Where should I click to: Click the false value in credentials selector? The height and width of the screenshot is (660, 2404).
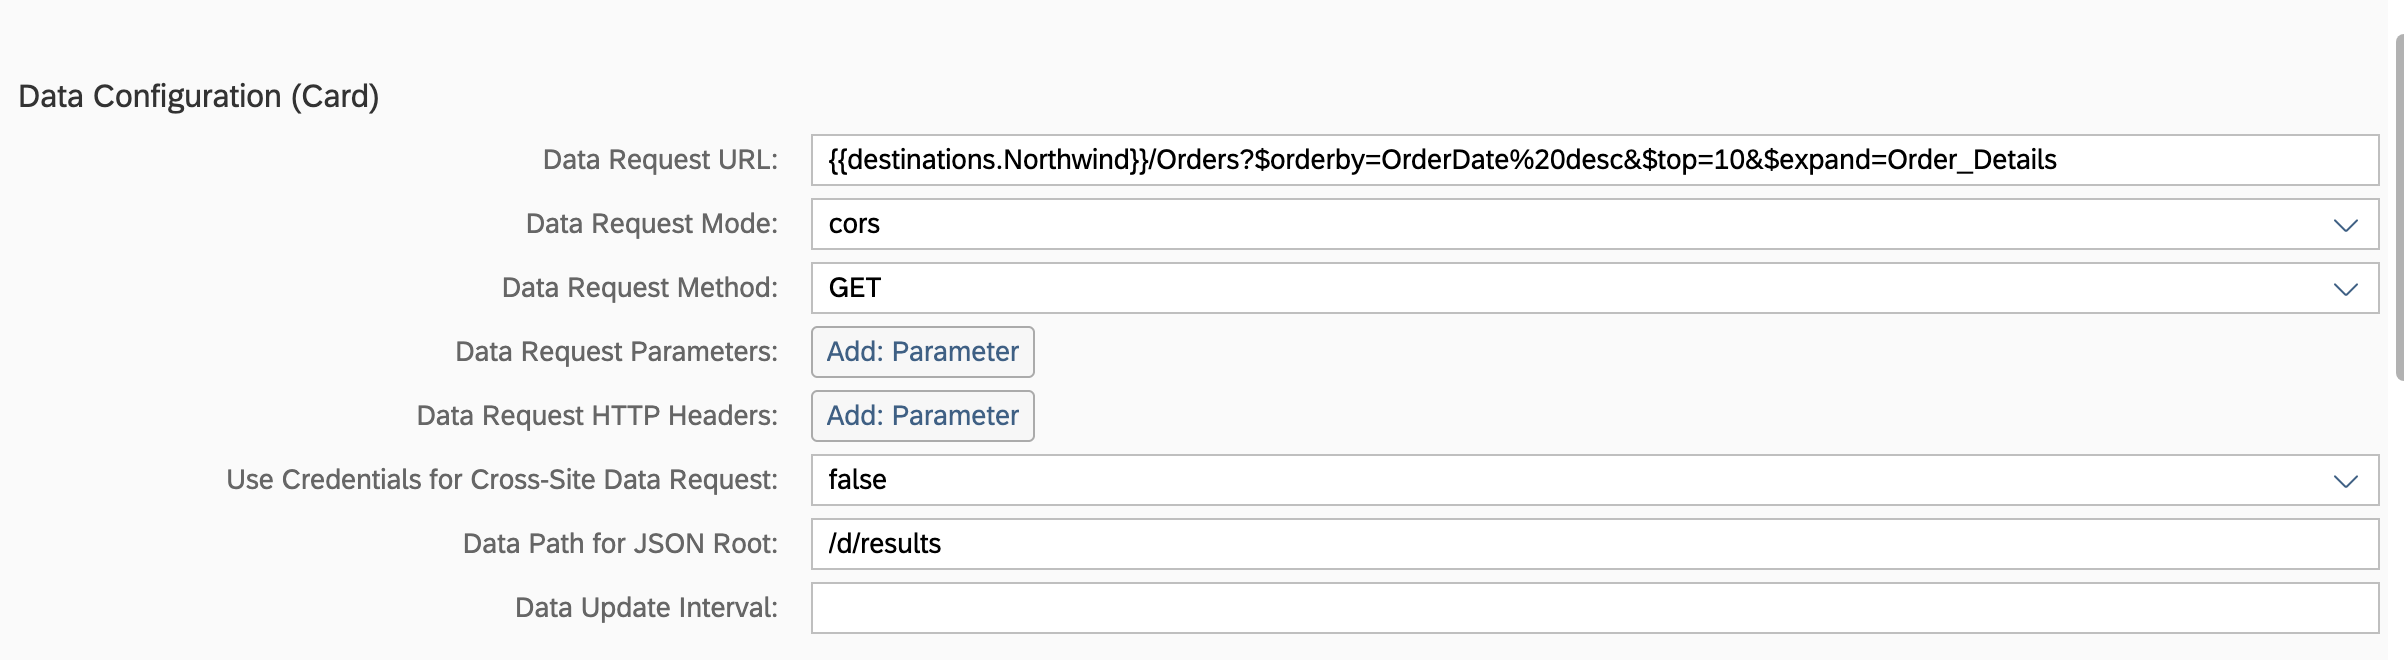click(858, 480)
